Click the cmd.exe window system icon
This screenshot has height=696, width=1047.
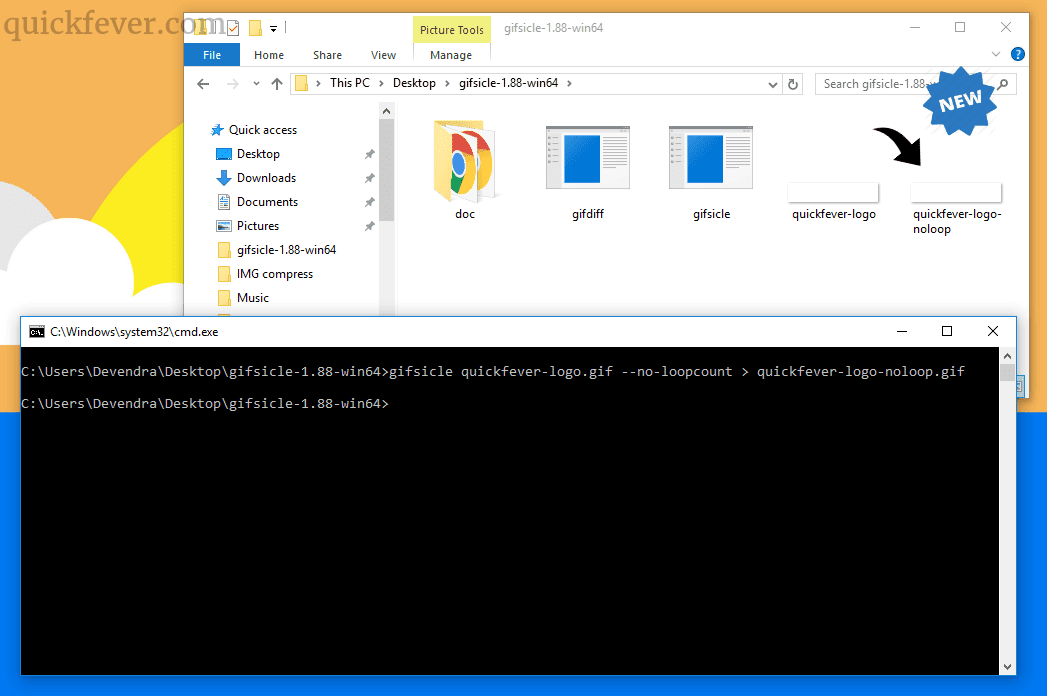click(37, 332)
